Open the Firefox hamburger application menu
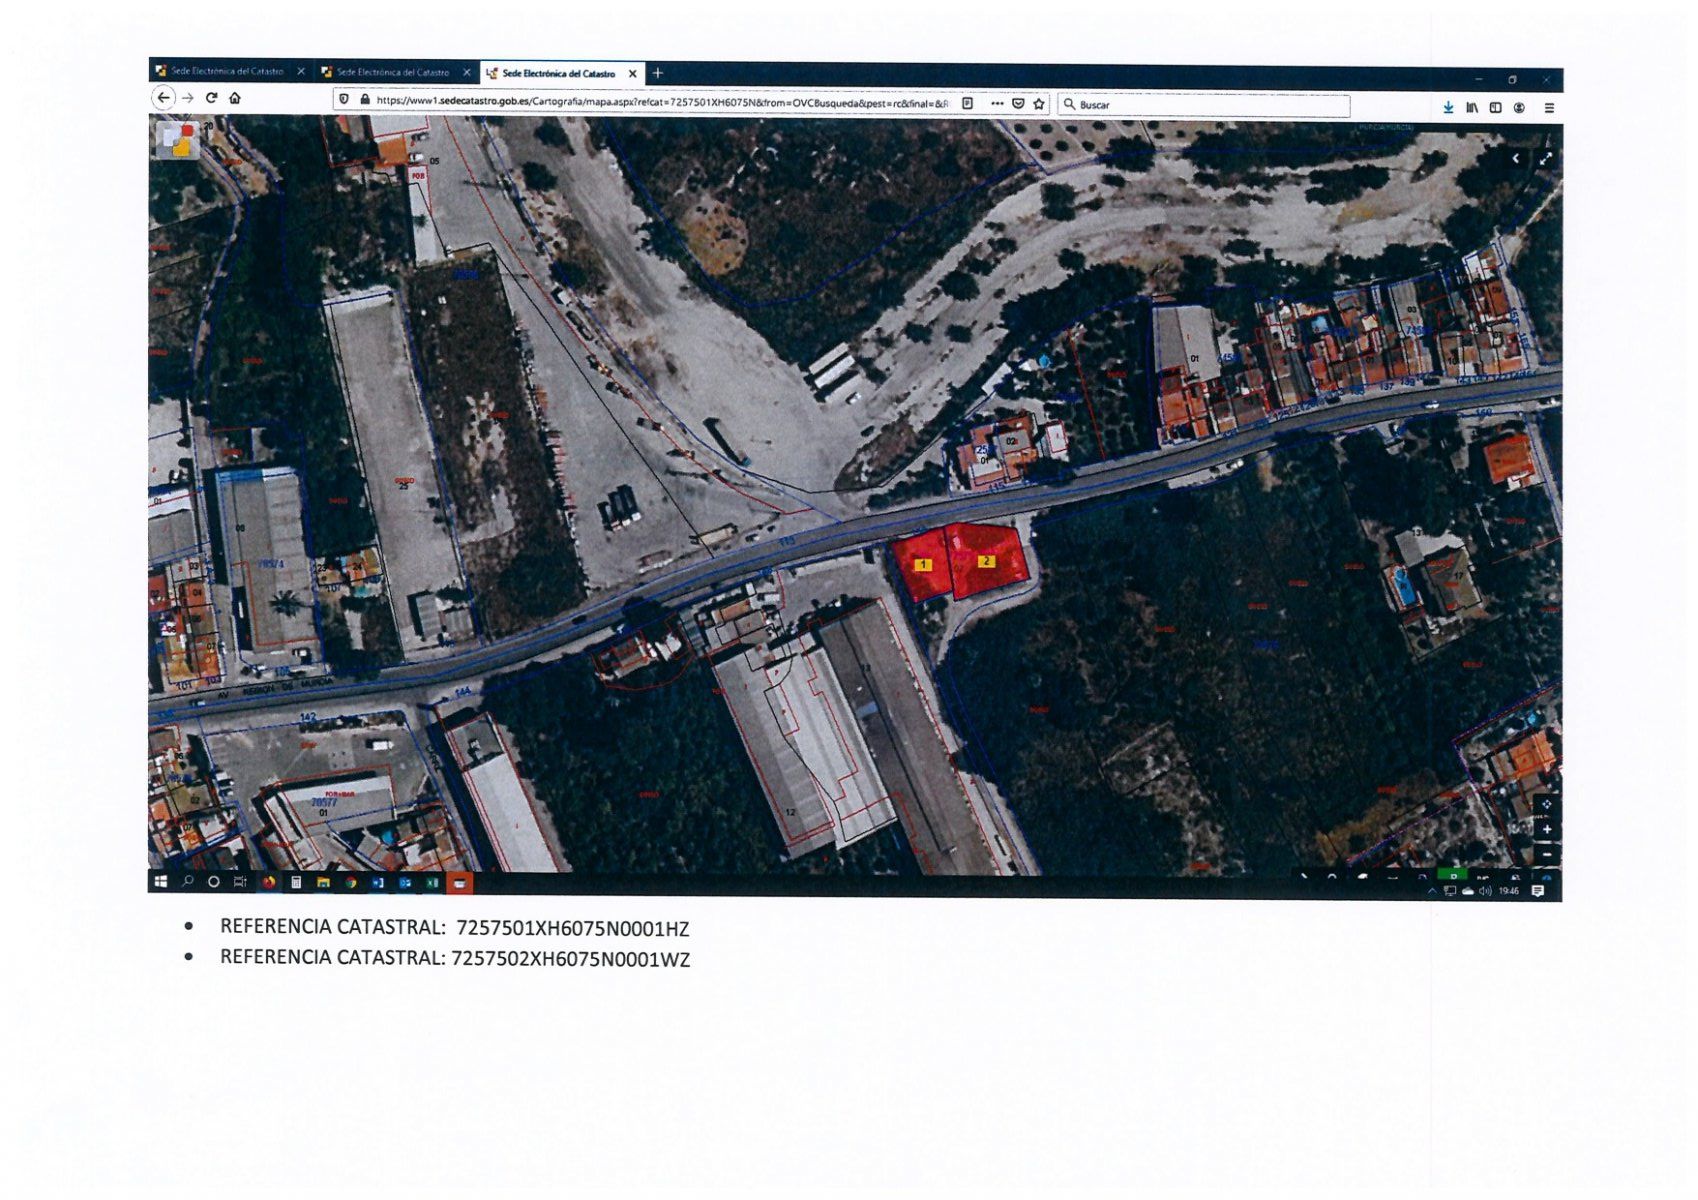Screen dimensions: 1698x1200 (1548, 107)
